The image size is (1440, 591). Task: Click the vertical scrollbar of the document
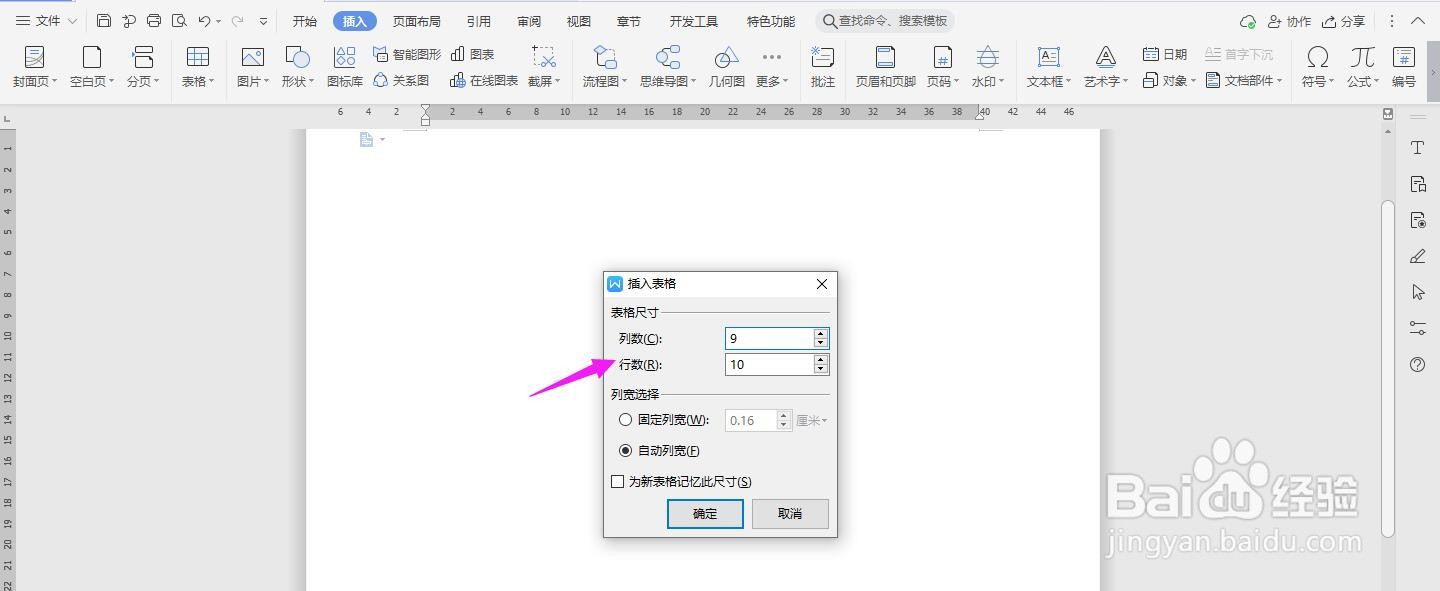coord(1388,368)
